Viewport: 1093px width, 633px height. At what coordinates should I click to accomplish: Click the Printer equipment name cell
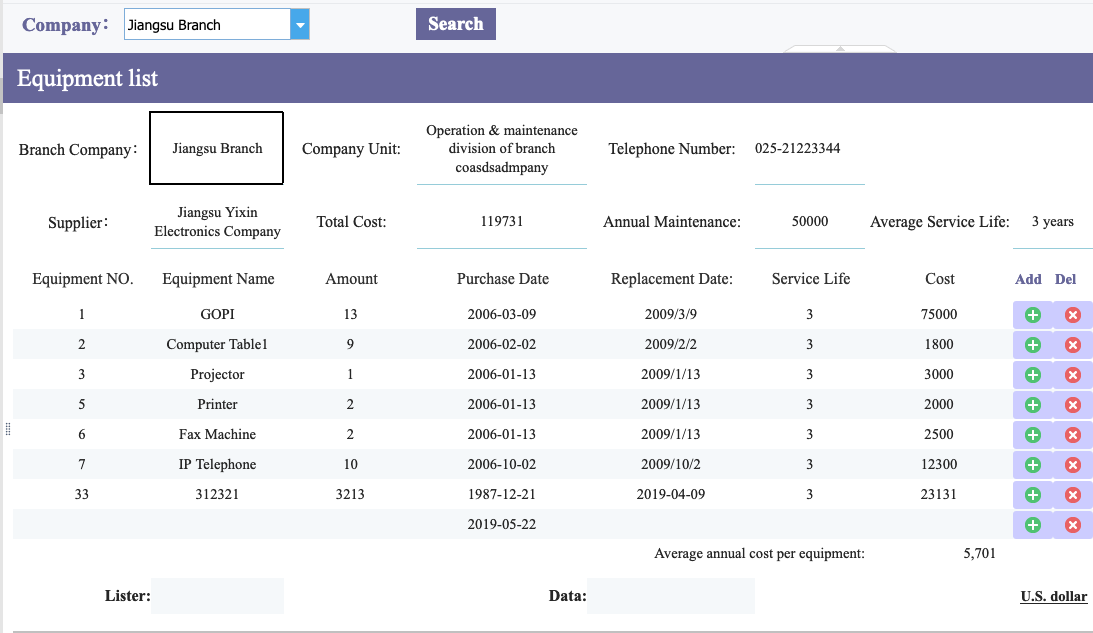[217, 404]
